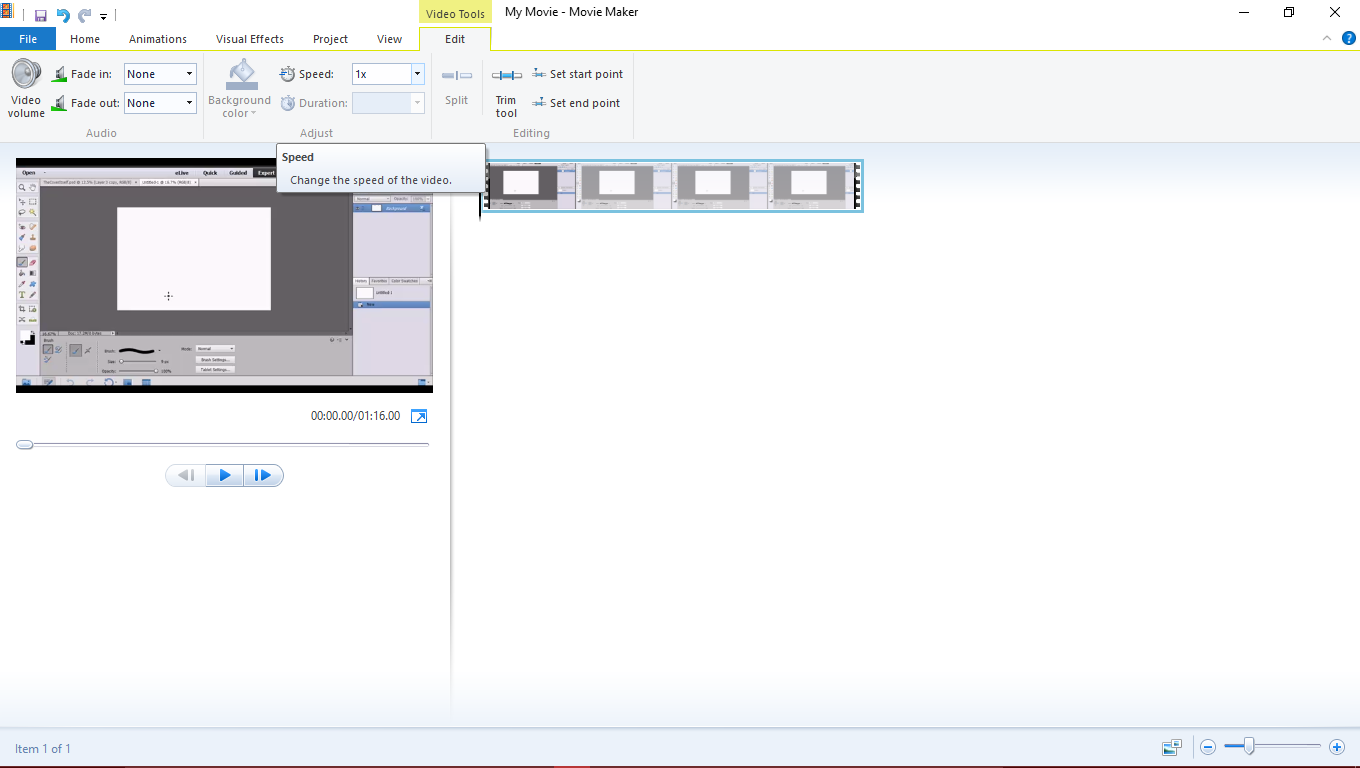Viewport: 1360px width, 768px height.
Task: Switch to the Project tab
Action: [330, 39]
